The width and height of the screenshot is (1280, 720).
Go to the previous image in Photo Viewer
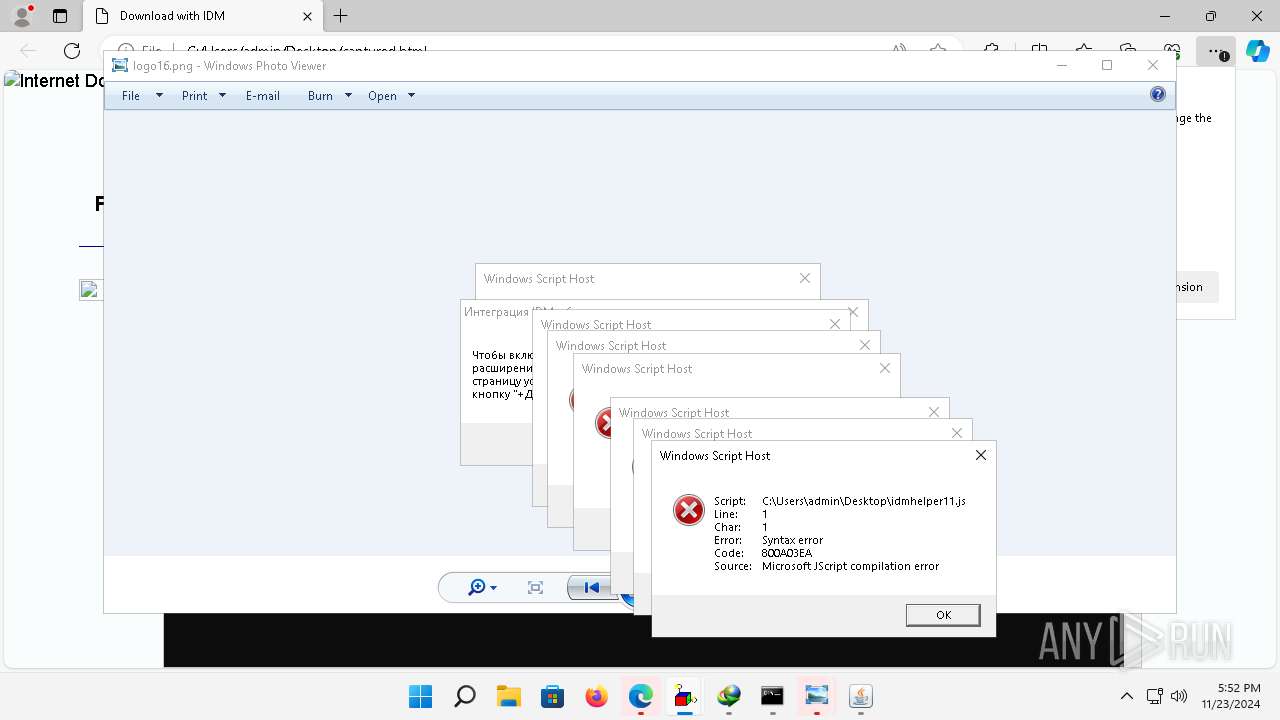[590, 588]
